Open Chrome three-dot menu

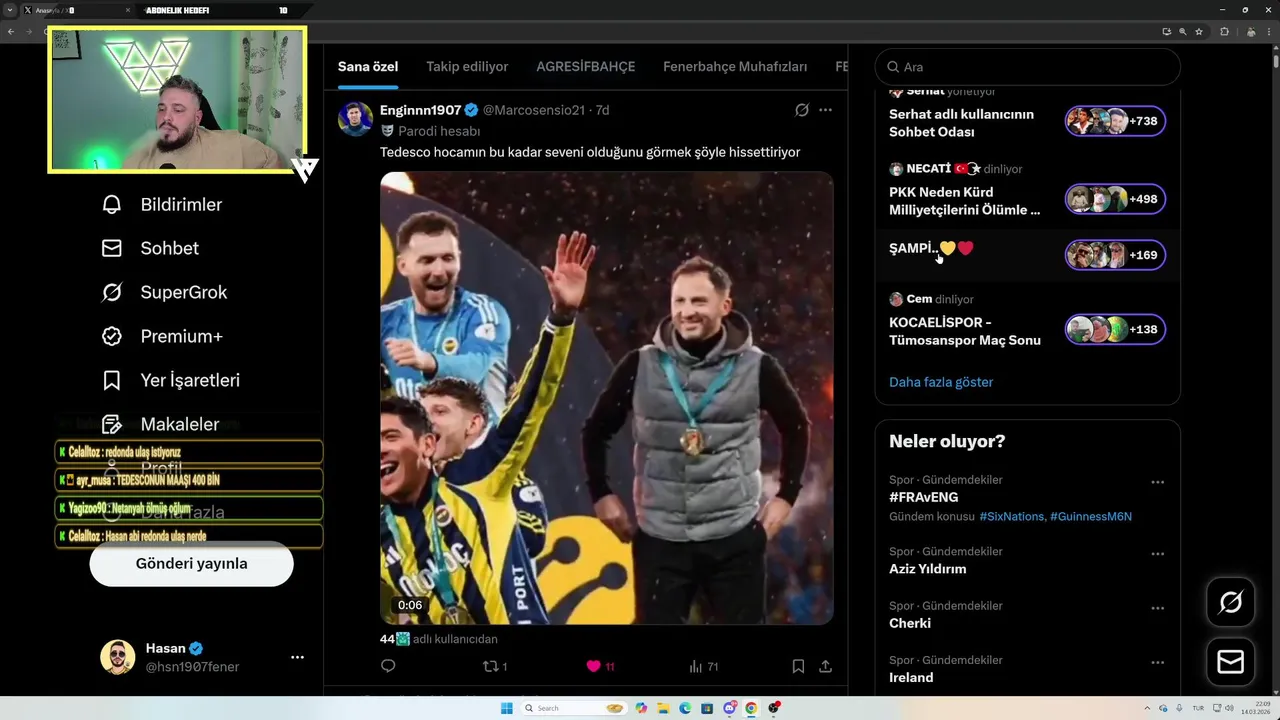(x=1268, y=31)
